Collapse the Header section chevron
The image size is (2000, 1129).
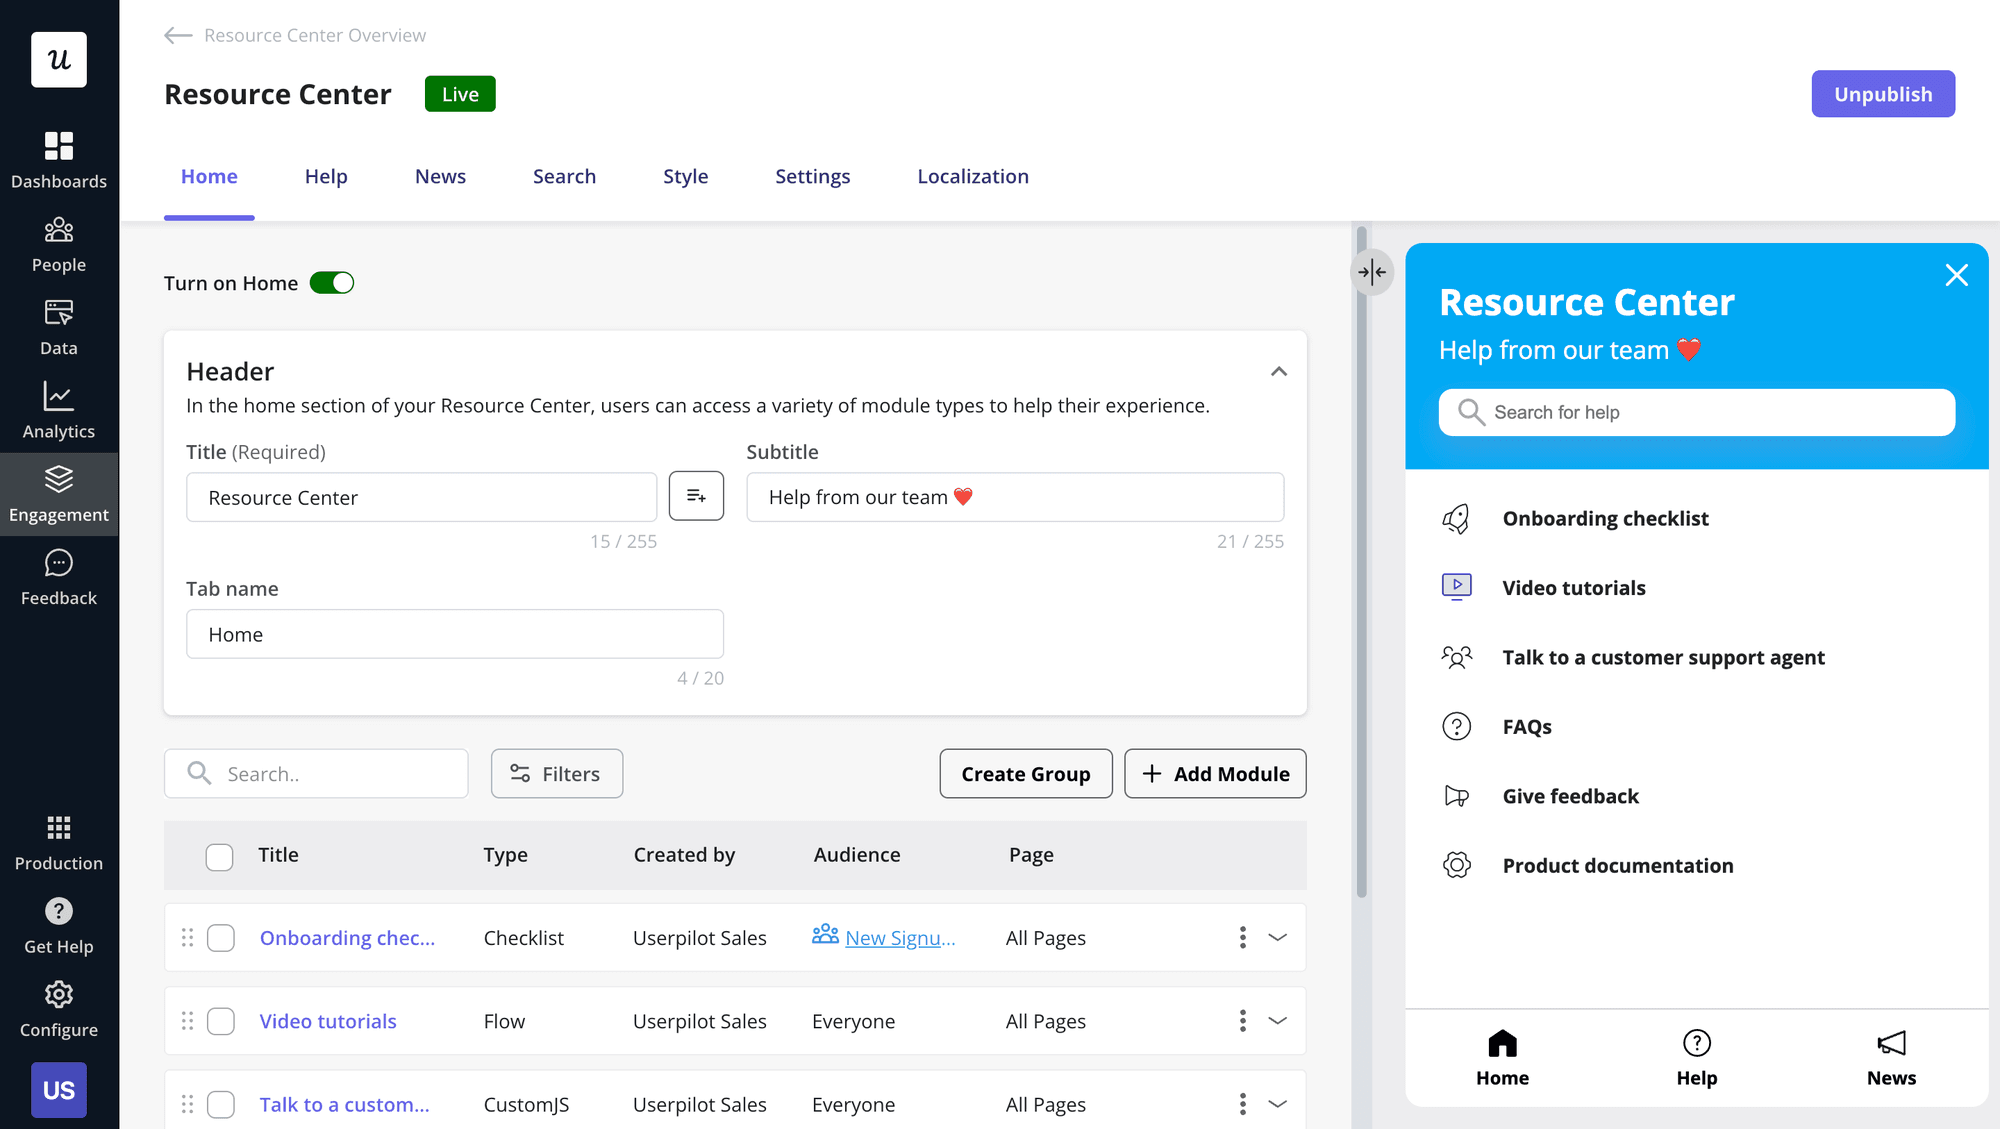pos(1278,371)
